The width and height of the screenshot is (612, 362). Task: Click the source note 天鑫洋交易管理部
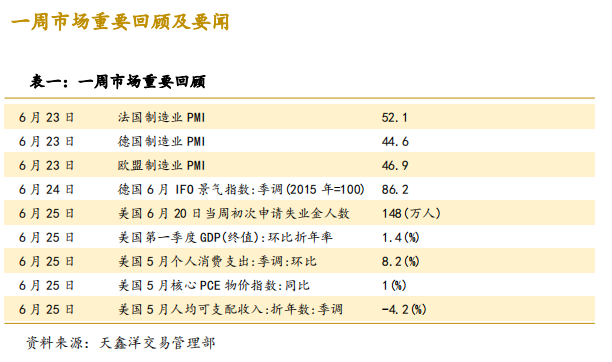point(157,343)
